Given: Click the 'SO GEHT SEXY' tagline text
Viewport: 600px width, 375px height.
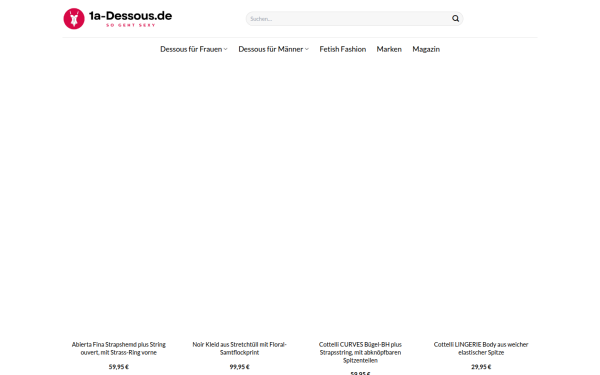Looking at the screenshot, I should tap(130, 25).
